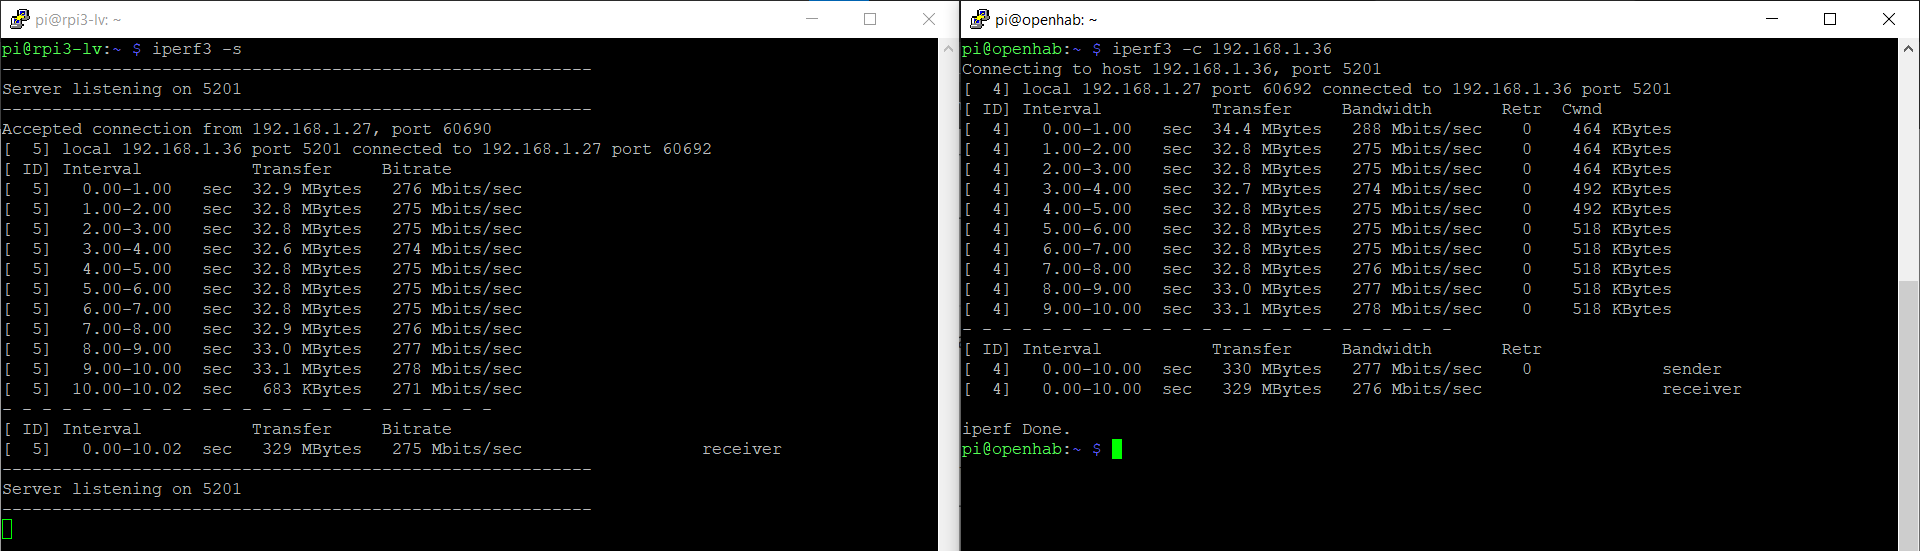
Task: Close the pi@rpi3-lv terminal window
Action: (928, 19)
